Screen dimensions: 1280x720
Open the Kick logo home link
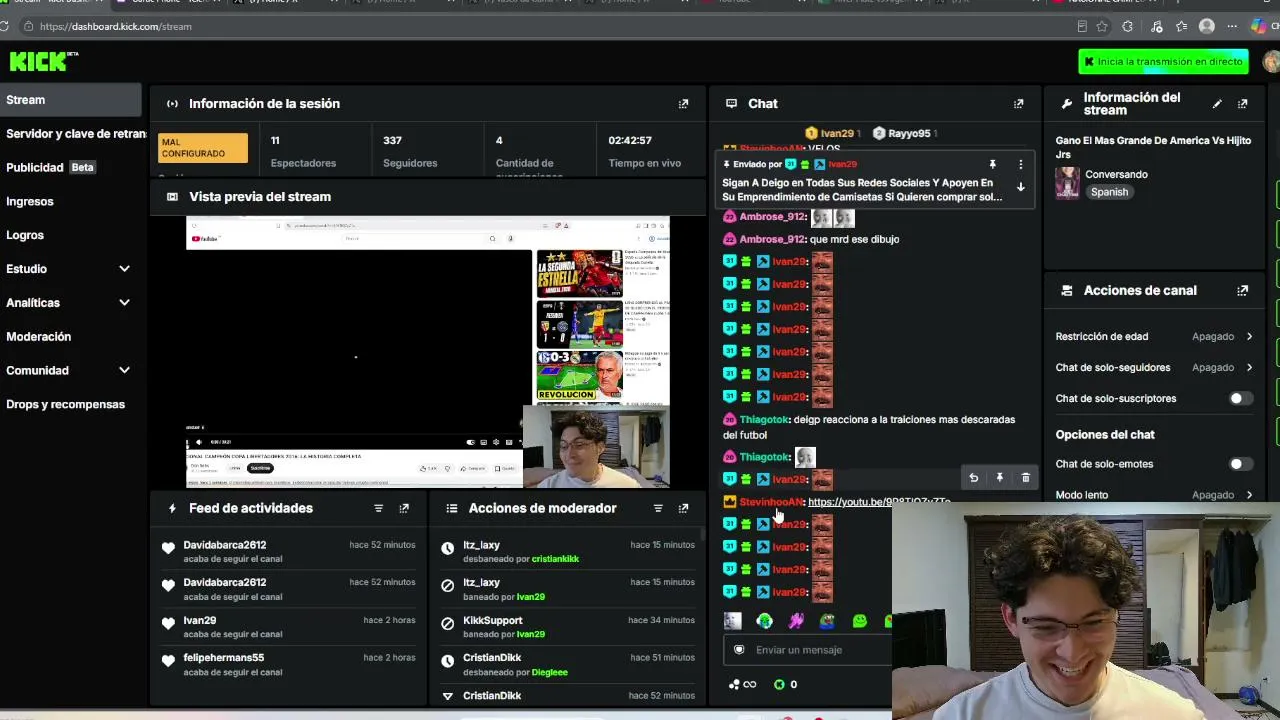(43, 61)
